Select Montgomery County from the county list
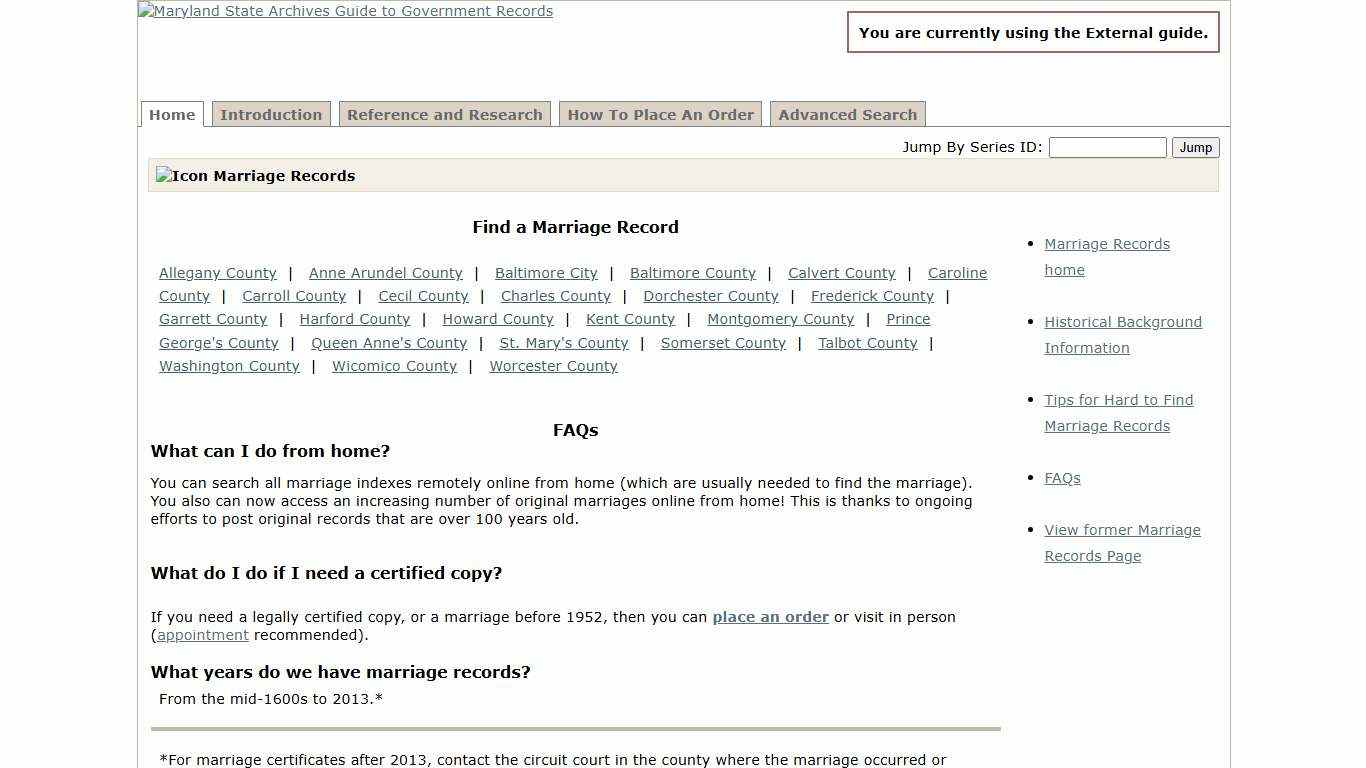The height and width of the screenshot is (768, 1366). 781,319
